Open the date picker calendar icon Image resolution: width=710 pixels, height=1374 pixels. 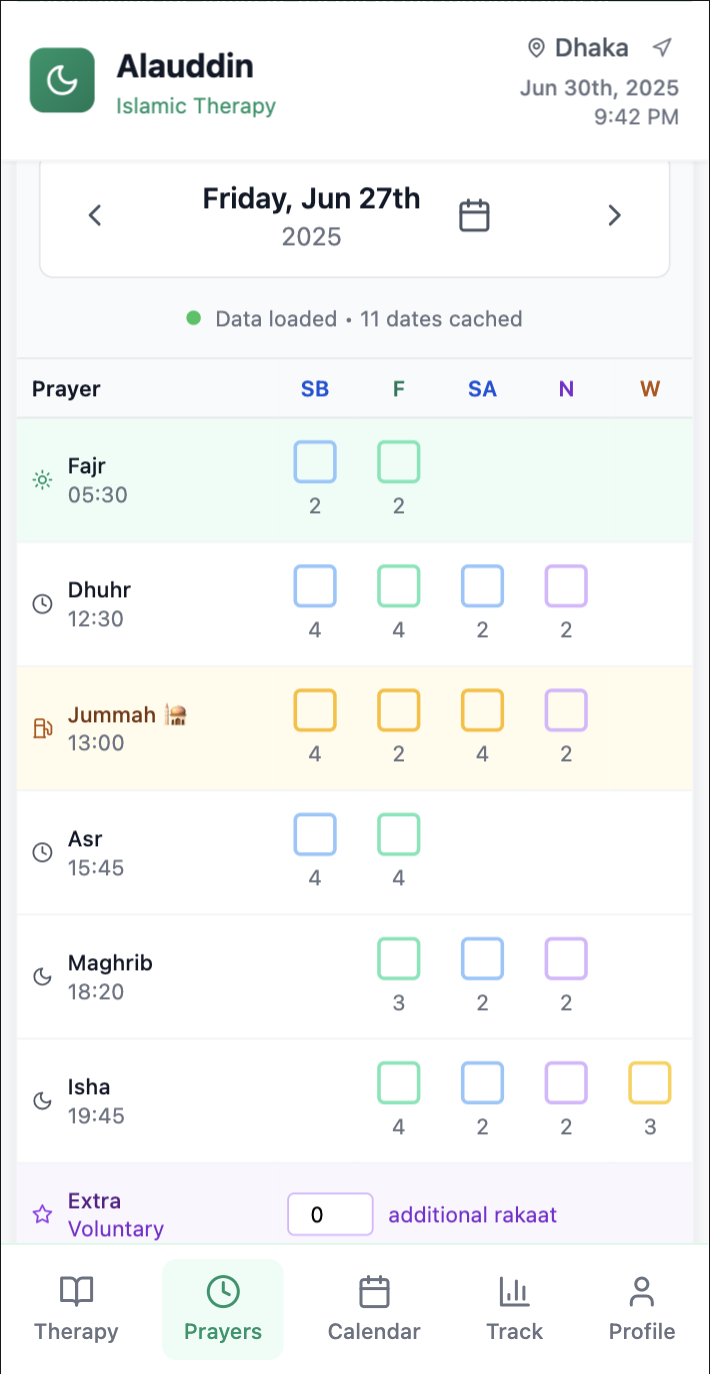(x=474, y=215)
